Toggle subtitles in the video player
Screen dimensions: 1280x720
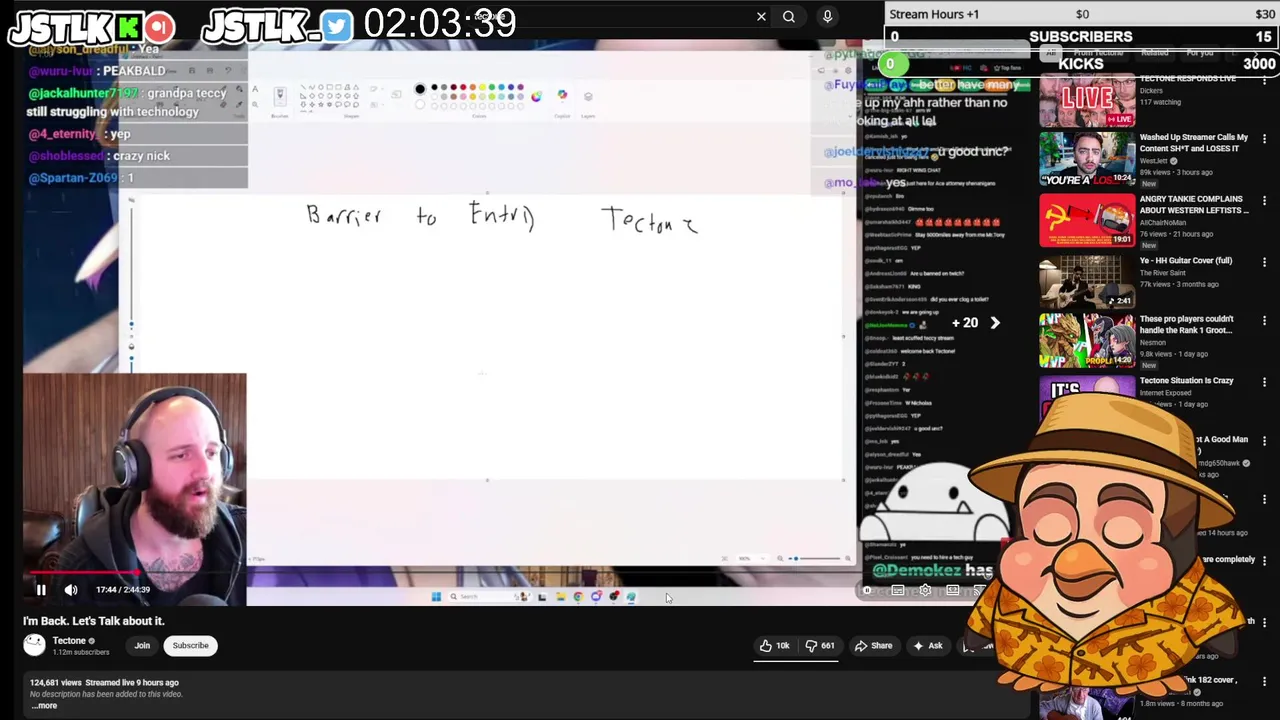pyautogui.click(x=898, y=591)
